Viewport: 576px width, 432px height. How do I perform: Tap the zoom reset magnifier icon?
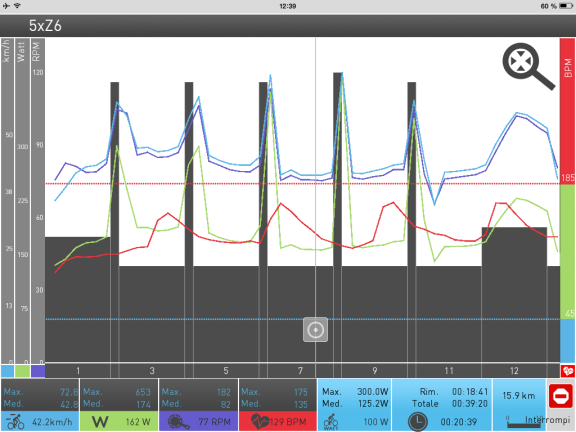(x=528, y=66)
